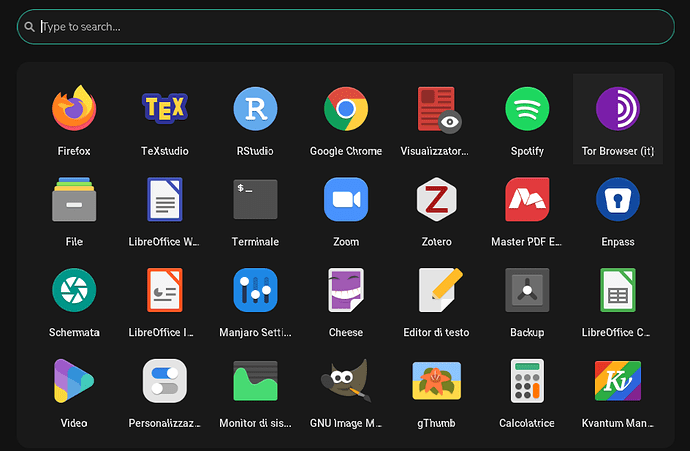Launch Monitor di sistema
690x451 pixels.
pos(255,380)
